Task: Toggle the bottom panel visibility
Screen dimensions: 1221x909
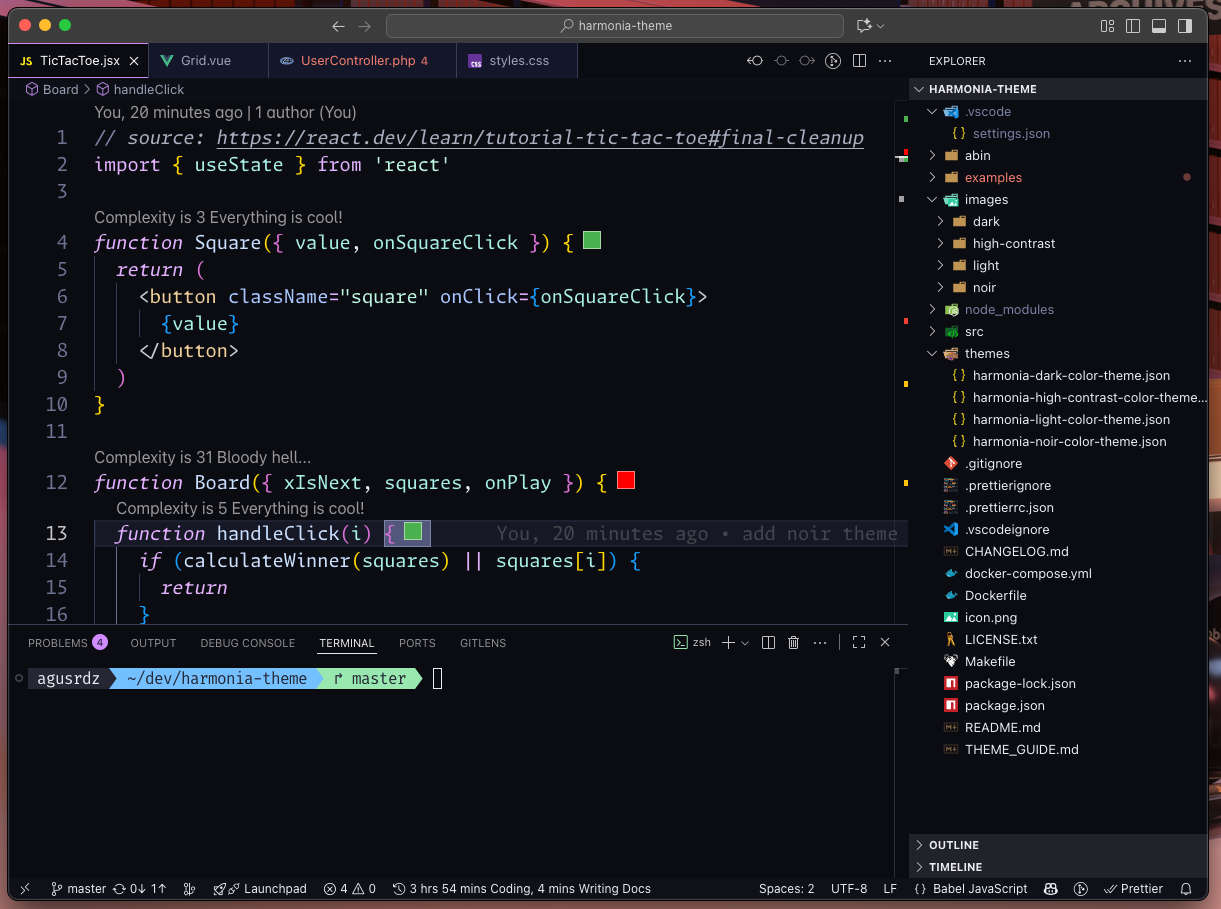Action: click(1159, 26)
